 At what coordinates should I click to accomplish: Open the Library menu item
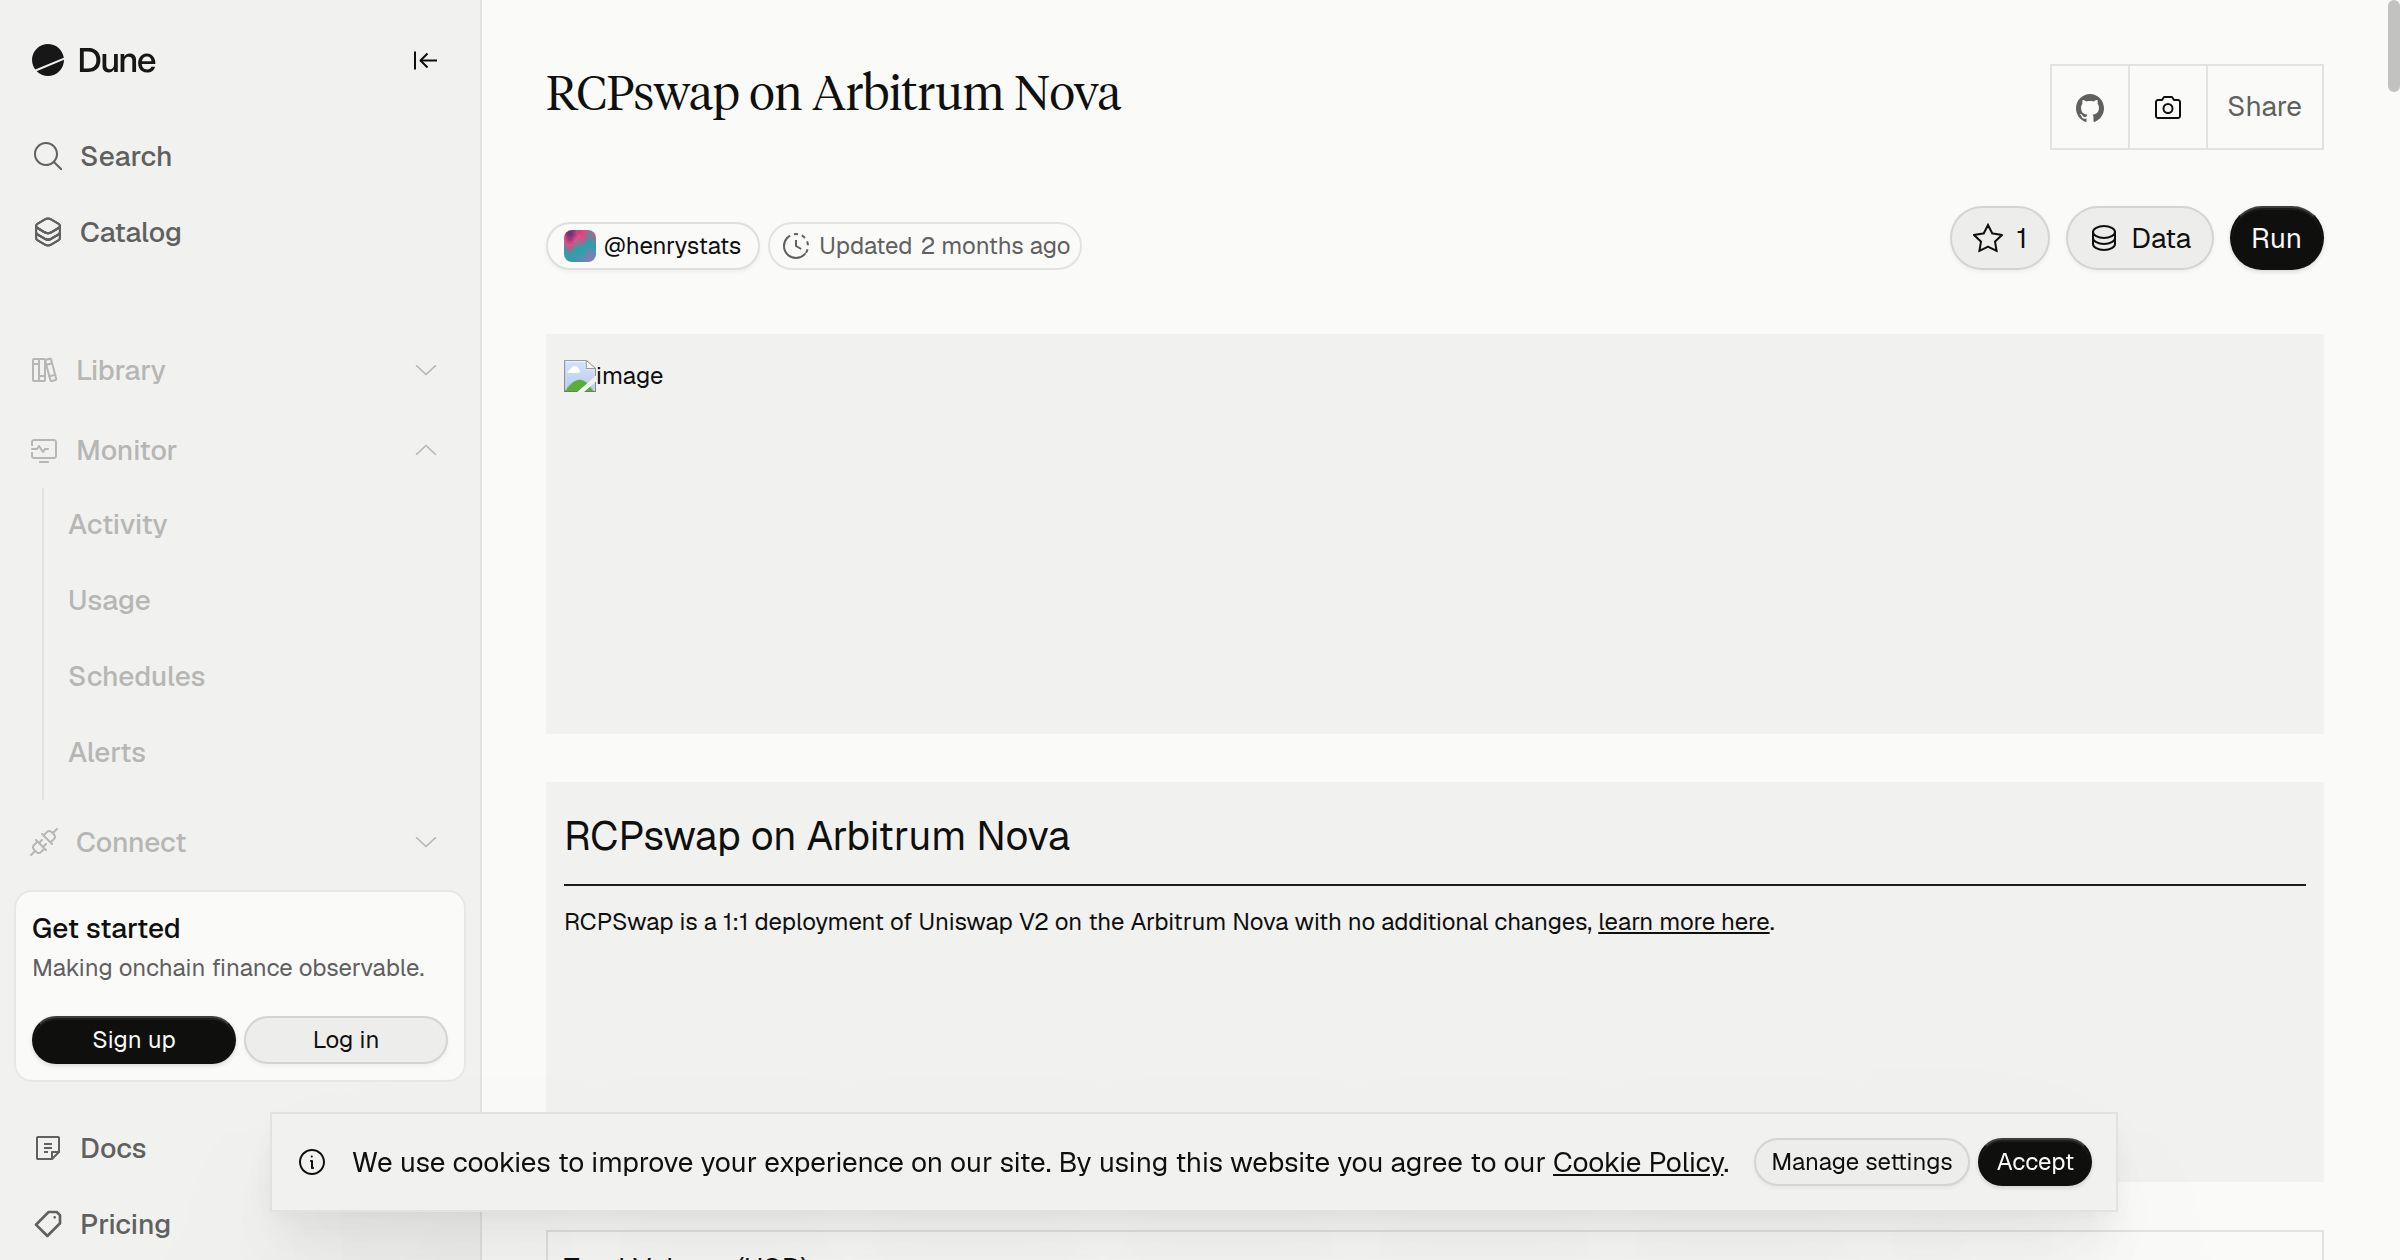pos(120,370)
